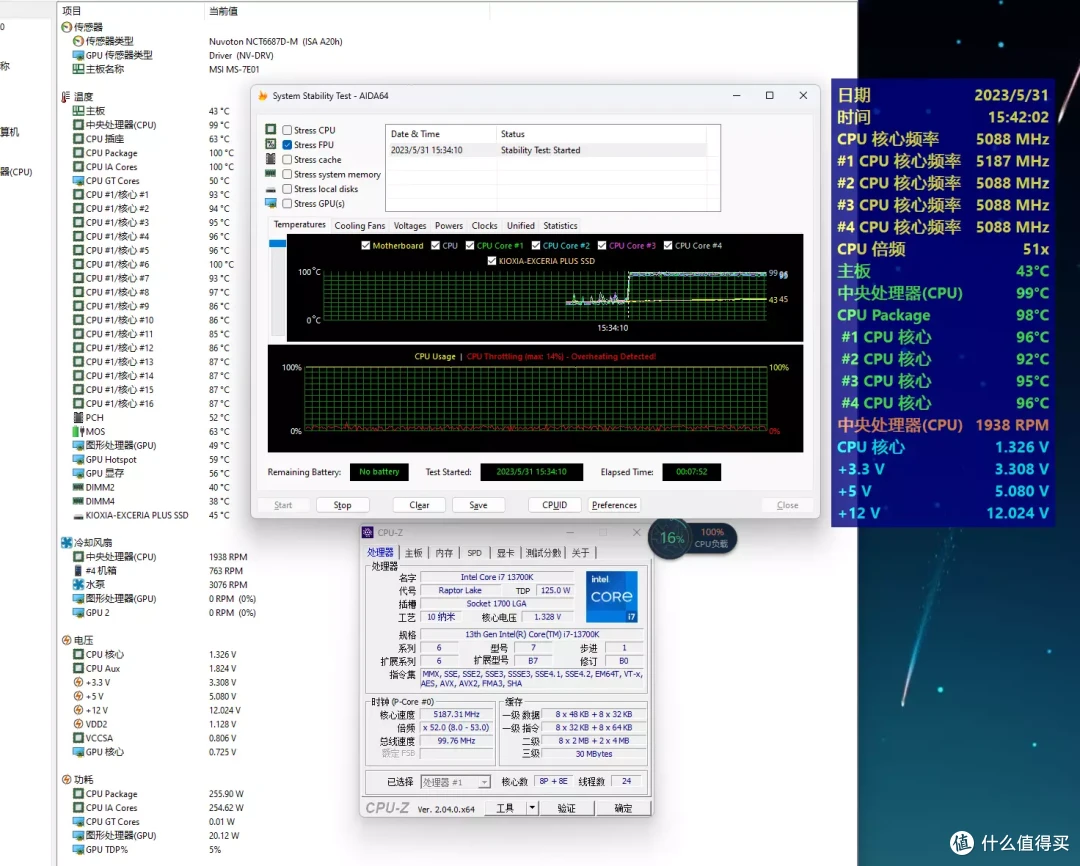Screen dimensions: 1080x866
Task: Click the Stop button in AIDA64
Action: pyautogui.click(x=342, y=505)
